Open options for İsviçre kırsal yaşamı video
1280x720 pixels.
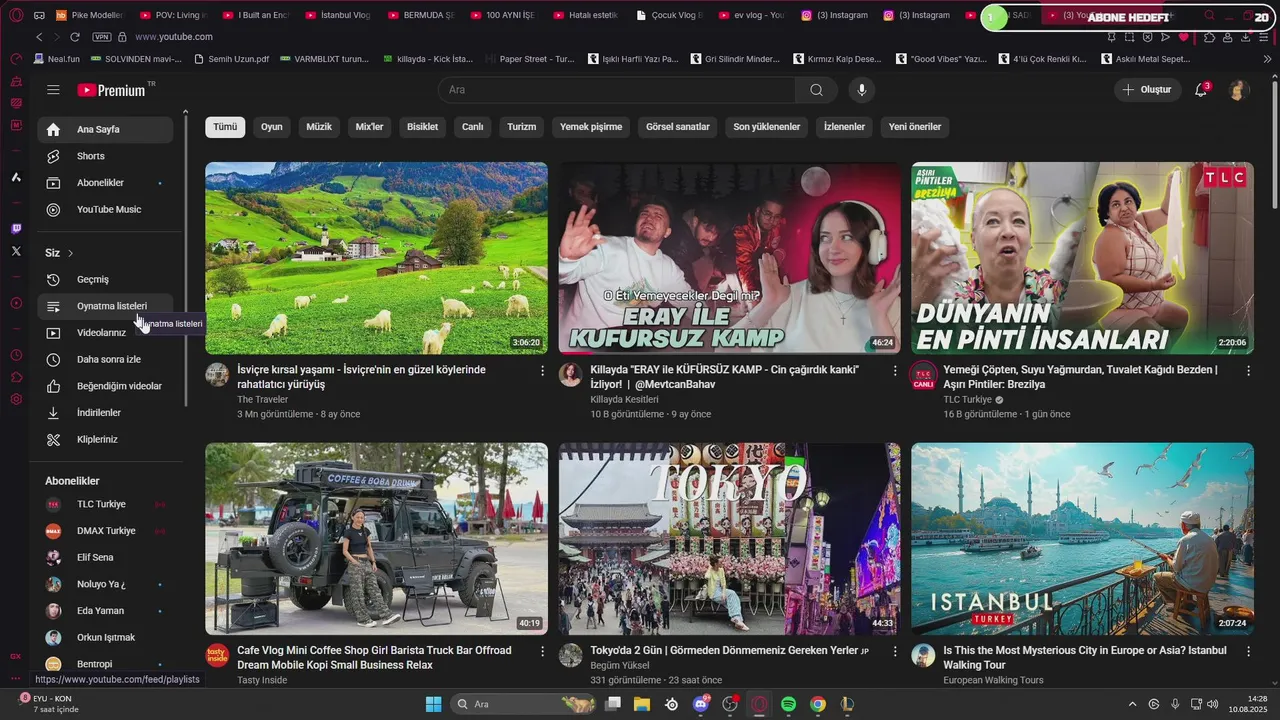[x=543, y=371]
